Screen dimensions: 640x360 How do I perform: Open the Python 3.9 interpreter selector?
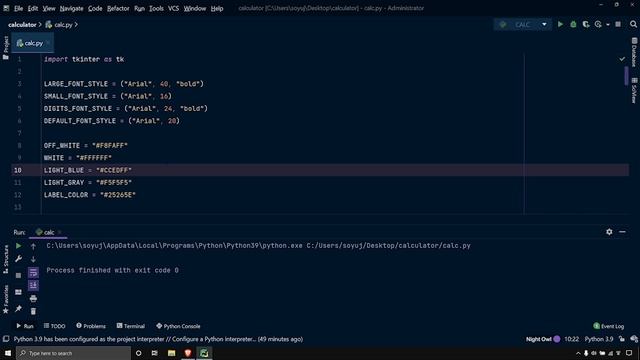tap(599, 339)
